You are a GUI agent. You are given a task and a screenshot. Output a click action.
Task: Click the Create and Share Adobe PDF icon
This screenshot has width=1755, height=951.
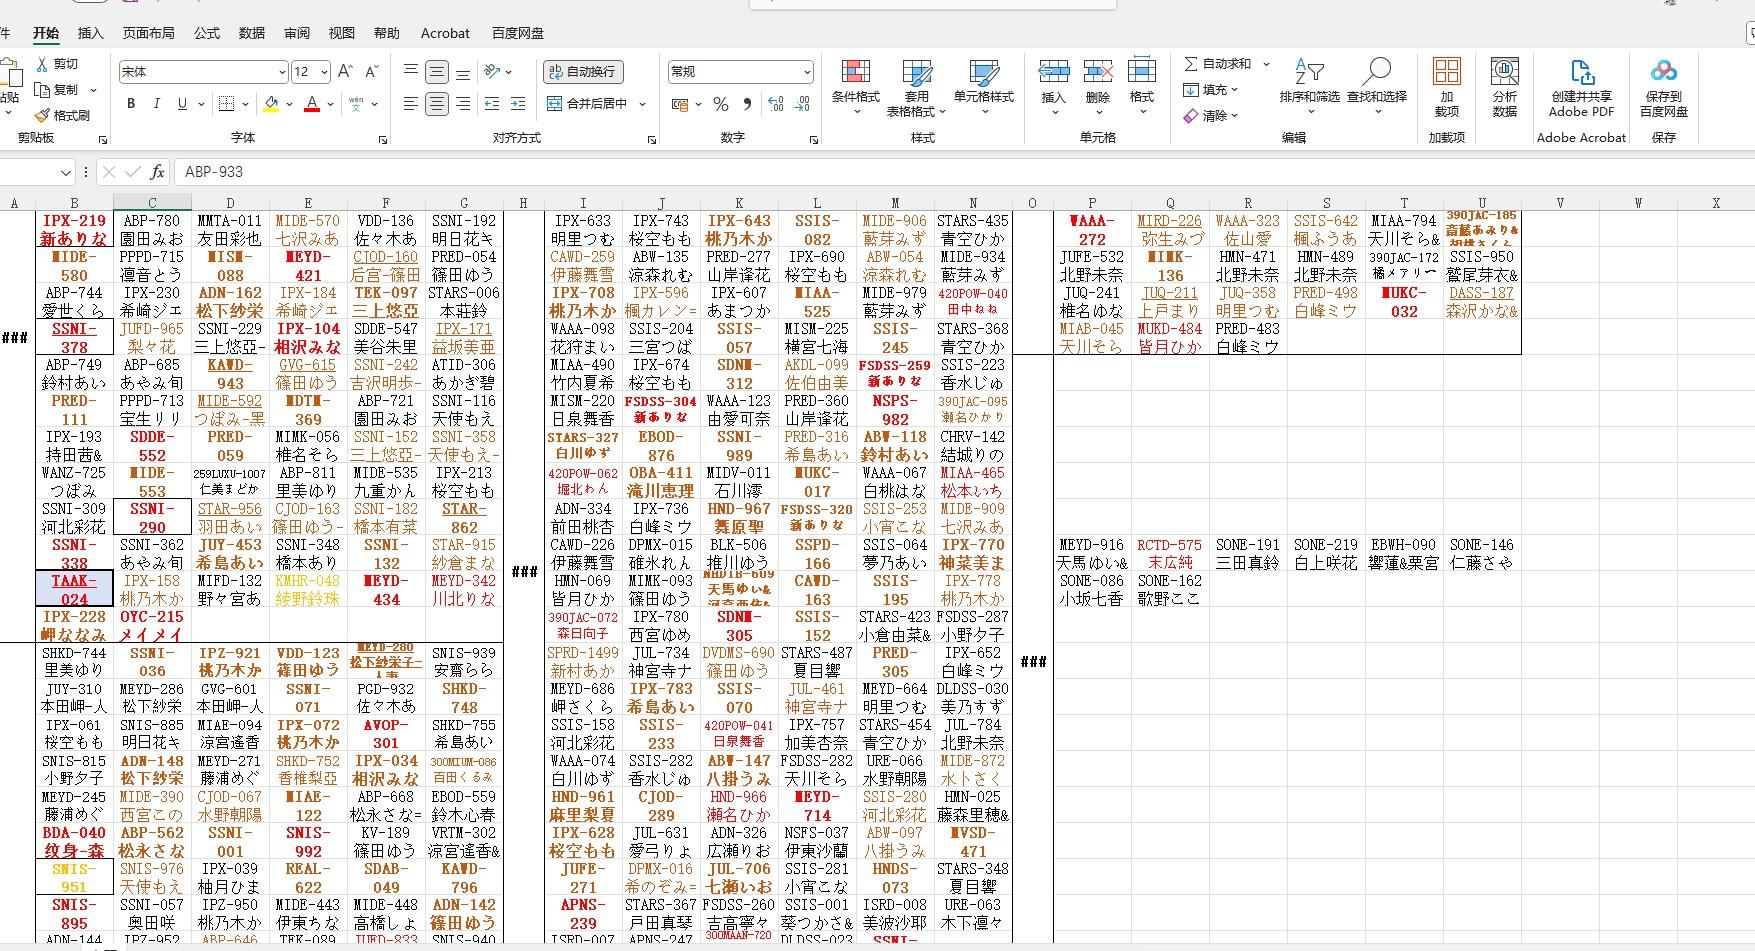[1581, 73]
